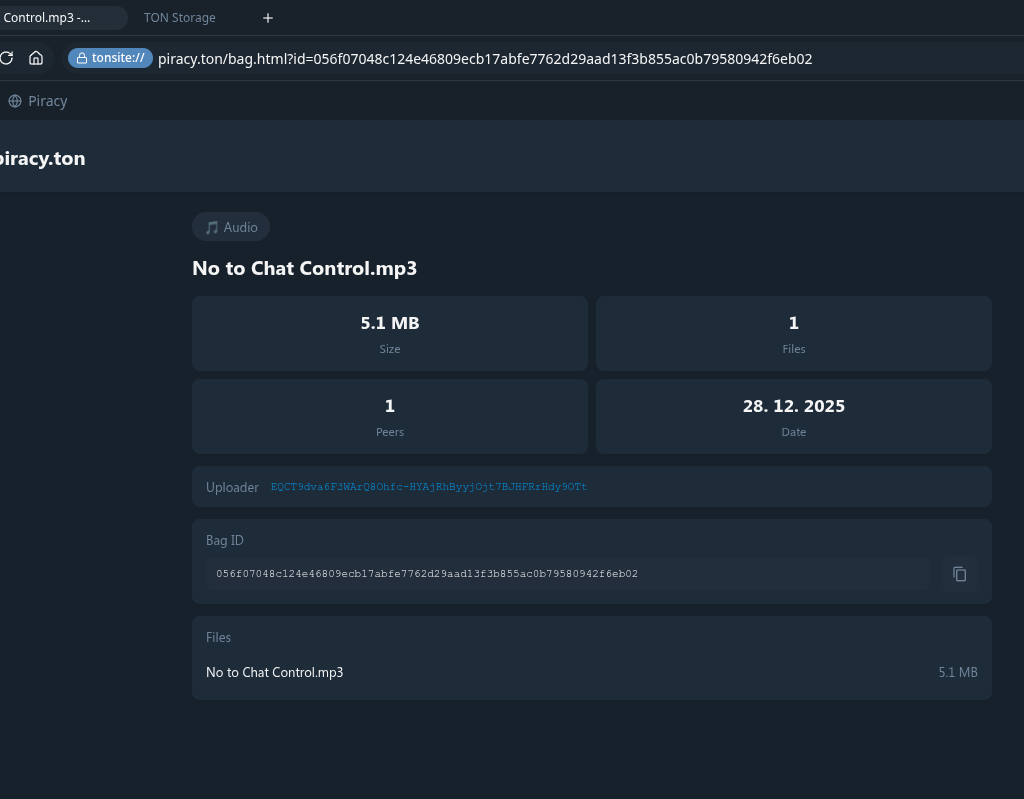Click the 28. 12. 2025 Date card
The height and width of the screenshot is (799, 1024).
point(794,416)
